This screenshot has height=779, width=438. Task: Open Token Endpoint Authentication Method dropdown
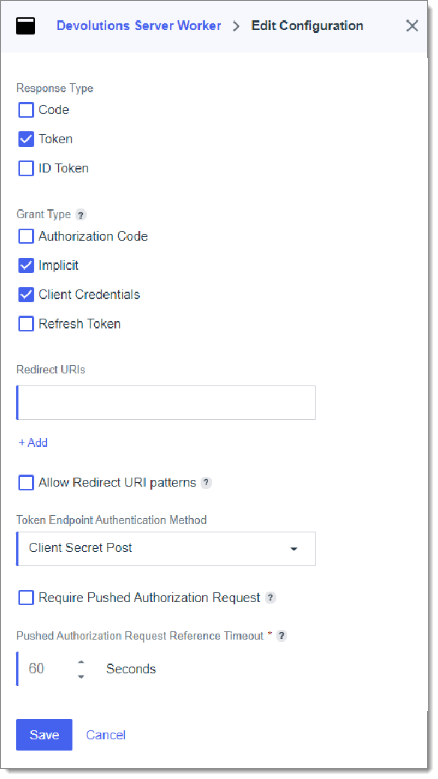166,548
